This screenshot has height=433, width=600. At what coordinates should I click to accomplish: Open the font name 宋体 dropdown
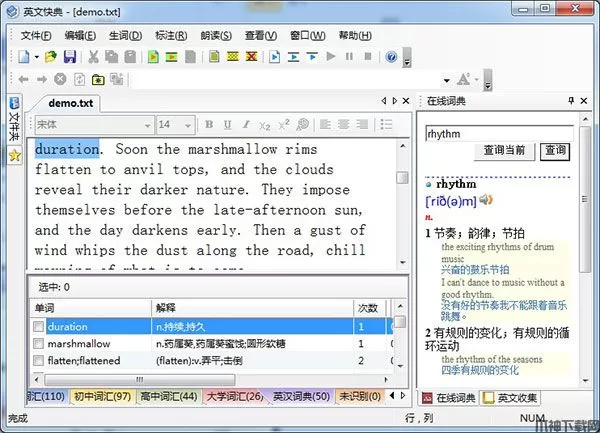(x=146, y=125)
